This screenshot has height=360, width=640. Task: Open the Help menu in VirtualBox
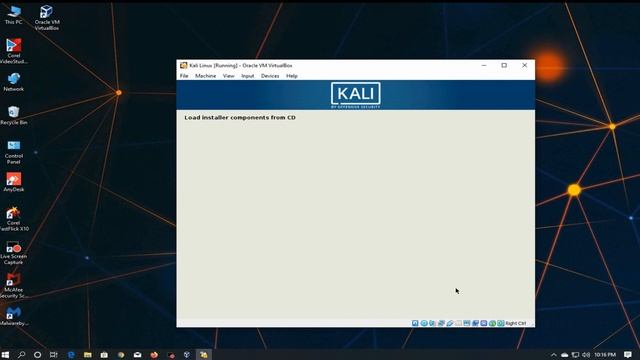(x=291, y=76)
